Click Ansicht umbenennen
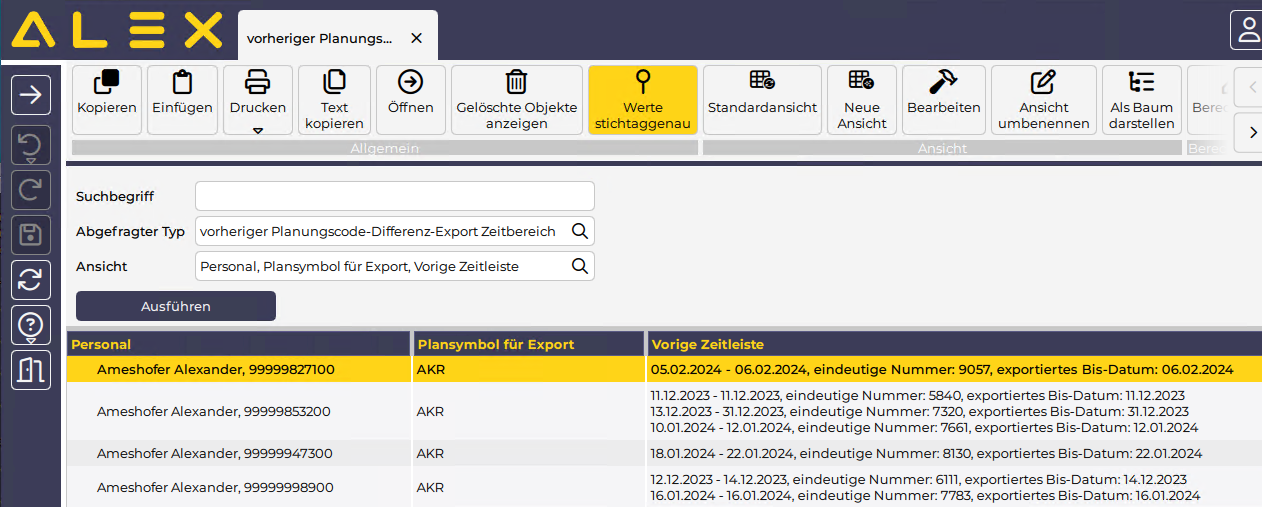Screen dimensions: 1262x507 coord(1043,99)
